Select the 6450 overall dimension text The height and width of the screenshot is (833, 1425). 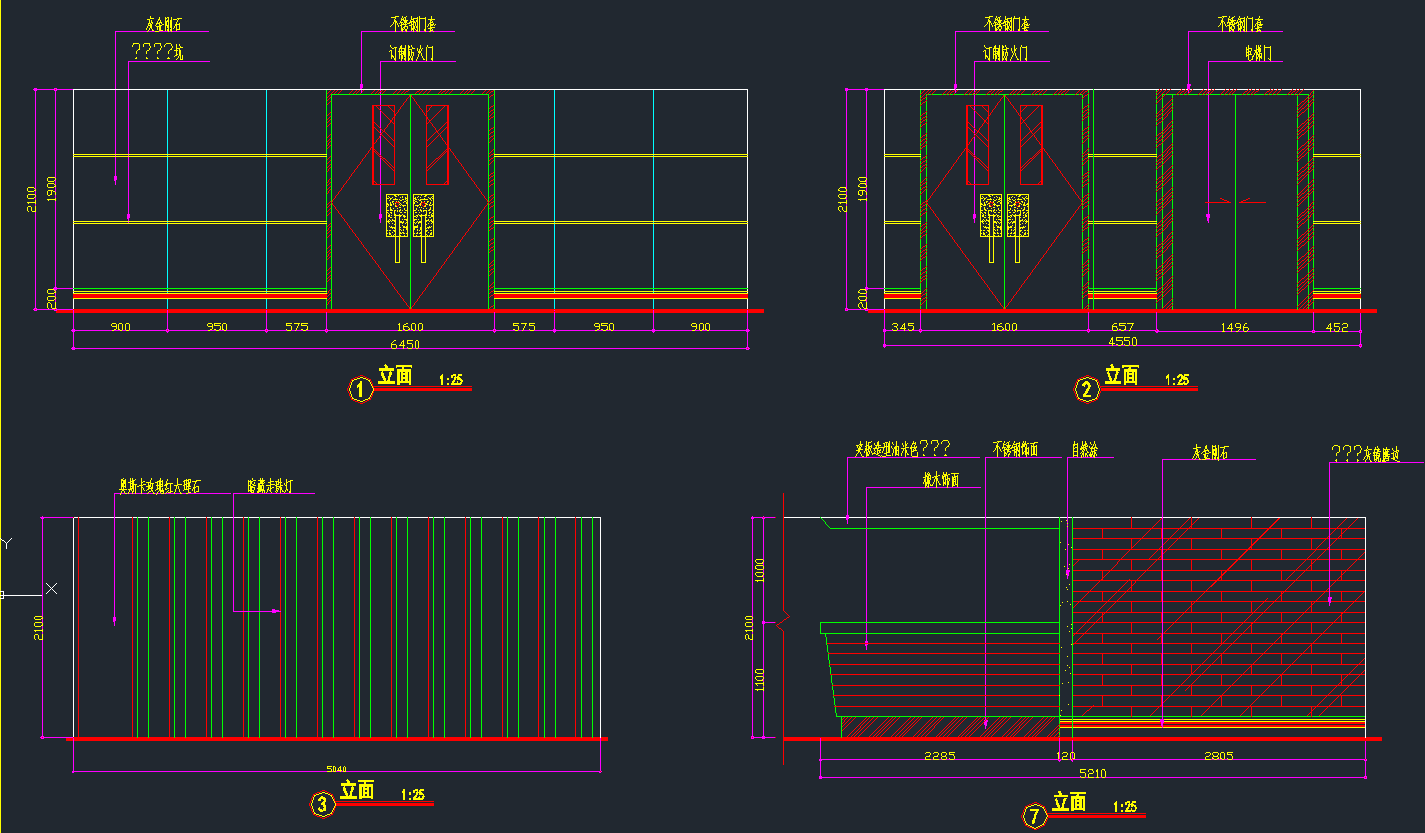click(404, 344)
